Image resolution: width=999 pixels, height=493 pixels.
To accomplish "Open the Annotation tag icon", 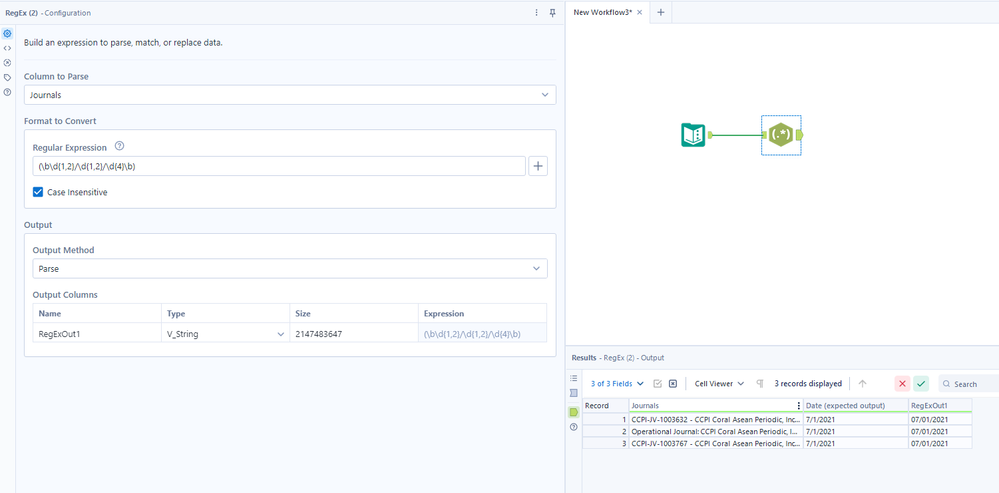I will (x=8, y=77).
